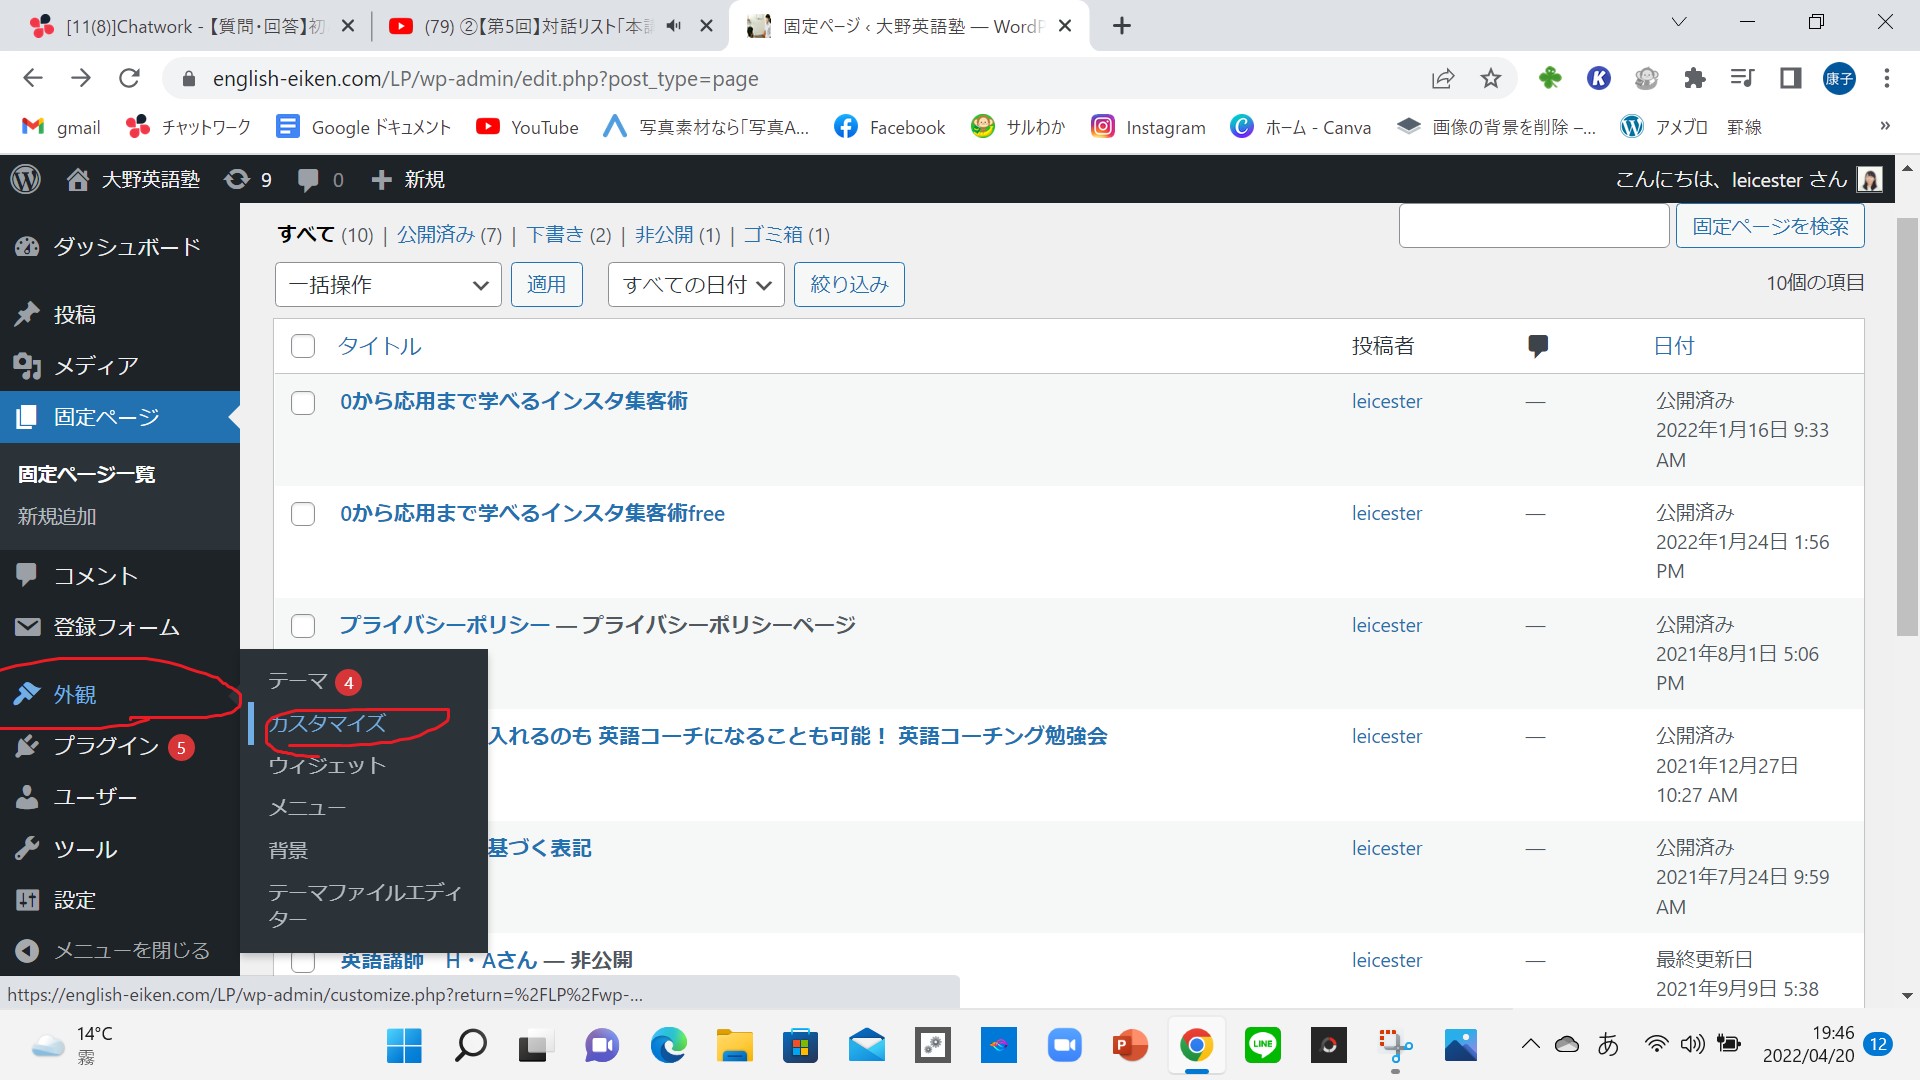Sort by 日付 column header

coord(1674,346)
